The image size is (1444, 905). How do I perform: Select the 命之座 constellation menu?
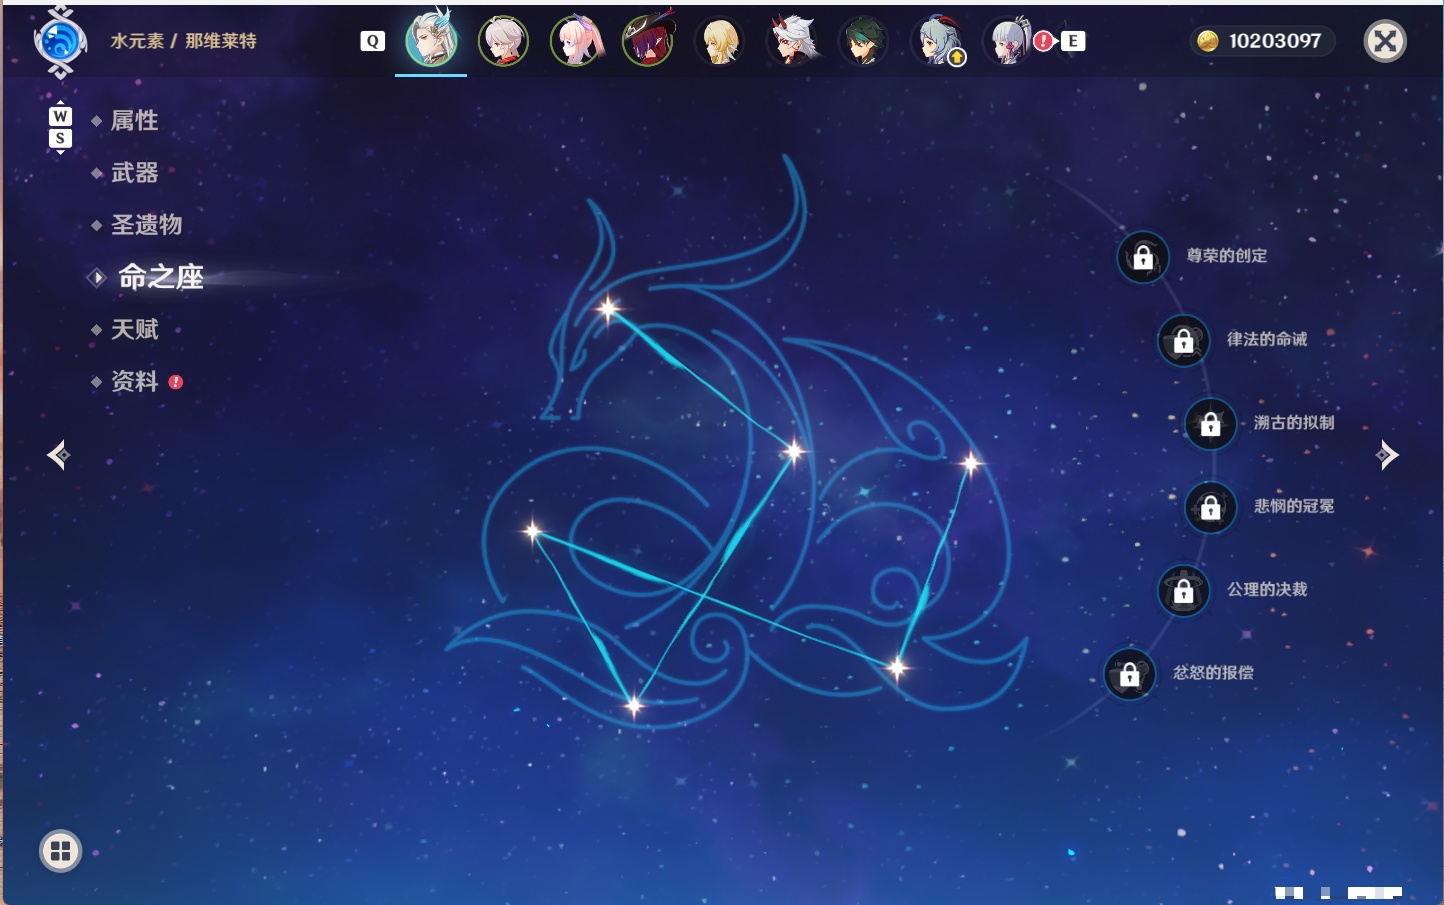160,277
